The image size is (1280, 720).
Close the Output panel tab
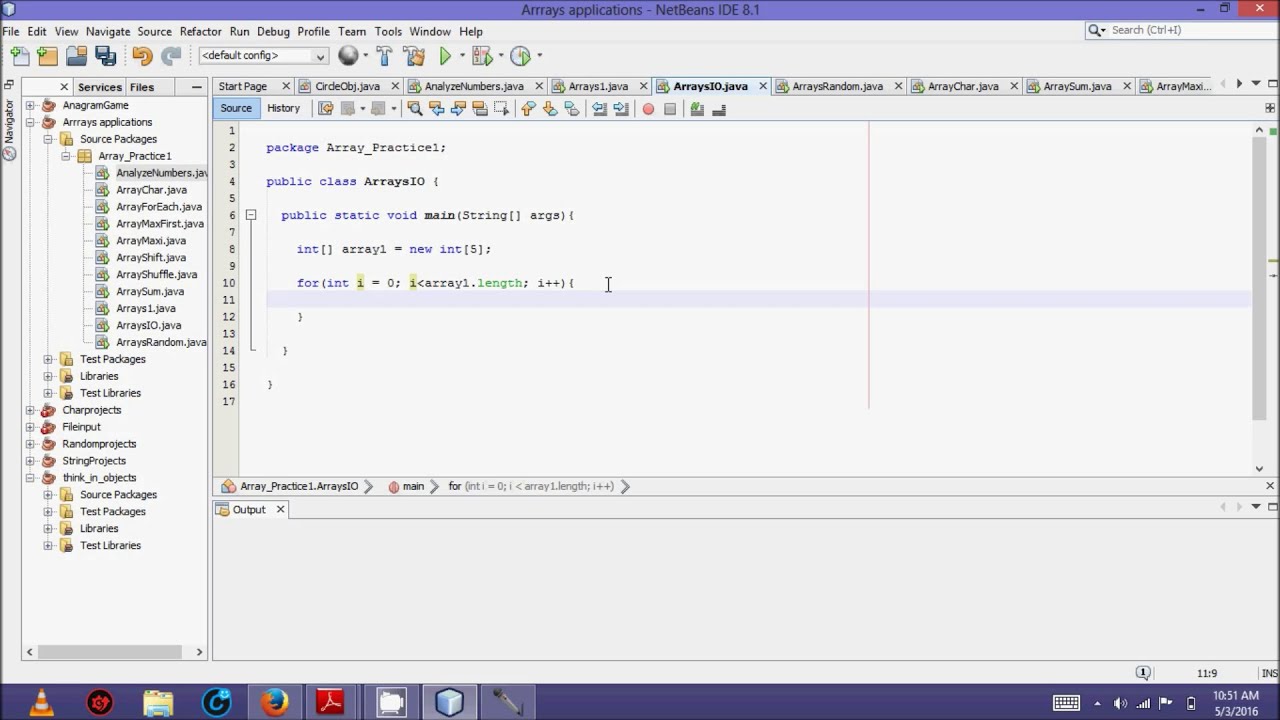(x=280, y=510)
